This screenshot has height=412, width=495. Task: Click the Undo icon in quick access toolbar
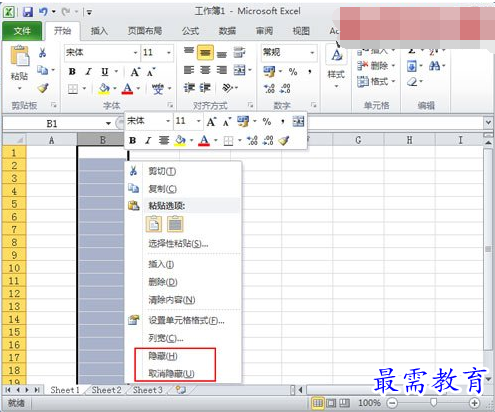(x=44, y=12)
